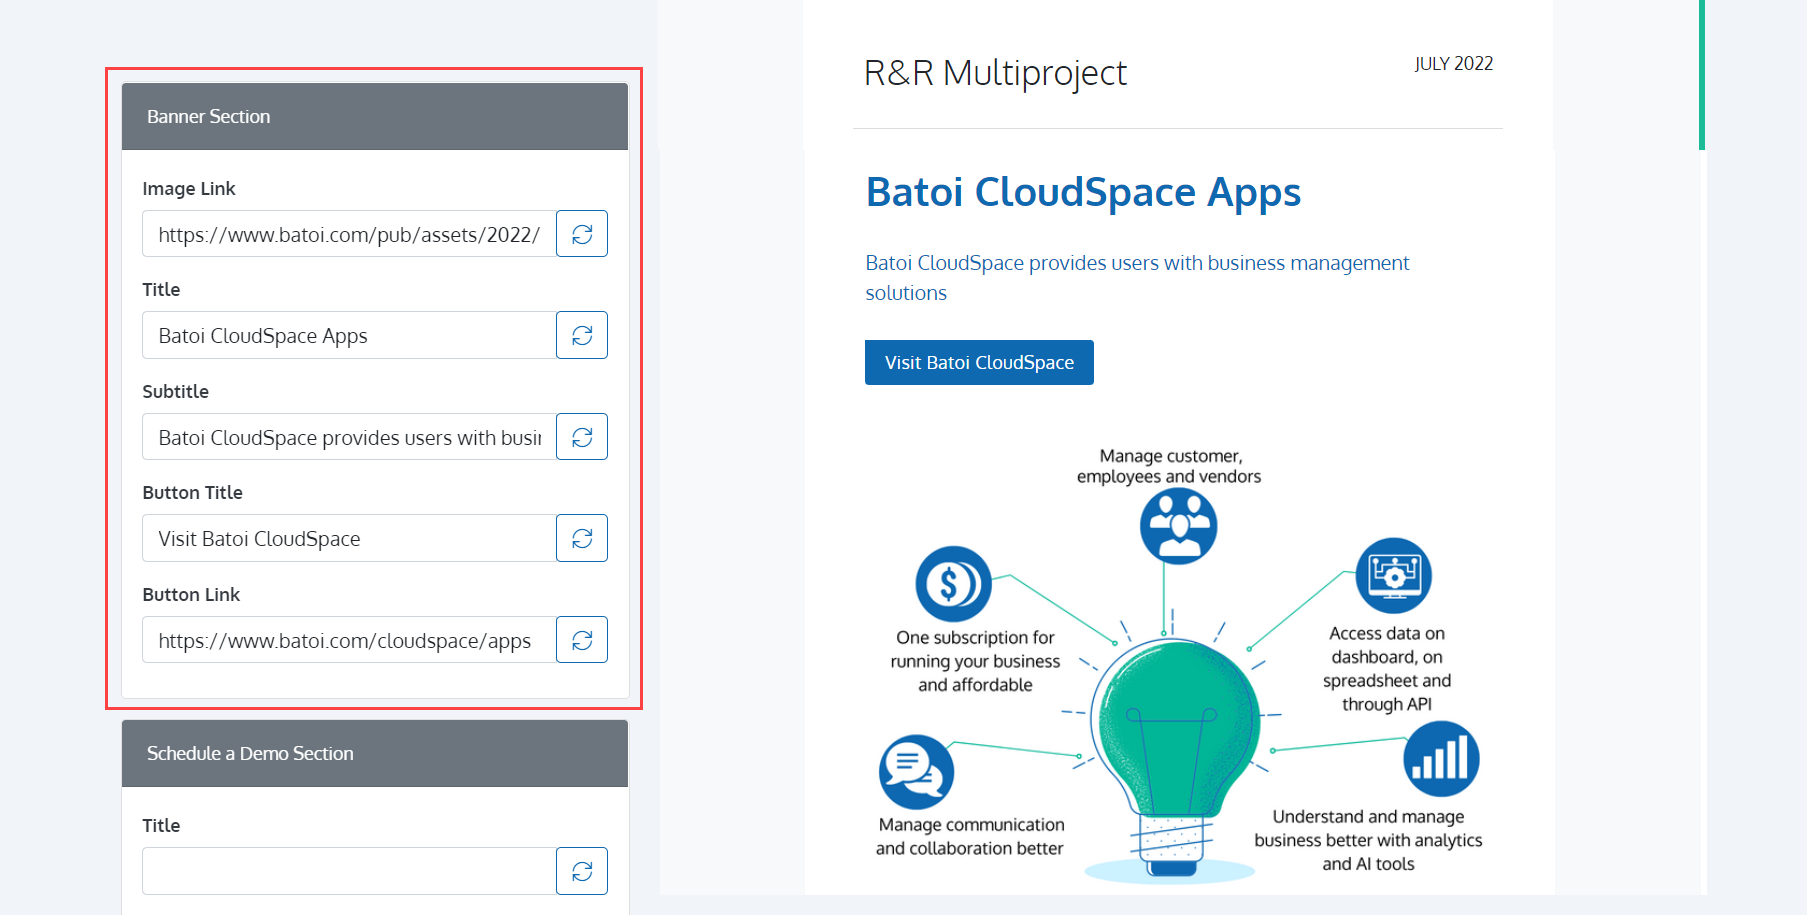
Task: Click the Image Link label
Action: point(189,188)
